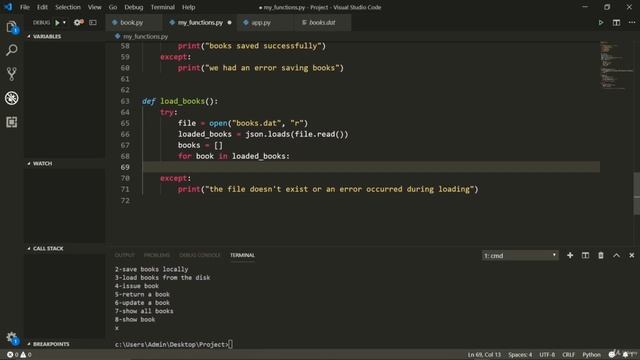
Task: Select the TERMINAL panel tab
Action: tap(242, 255)
